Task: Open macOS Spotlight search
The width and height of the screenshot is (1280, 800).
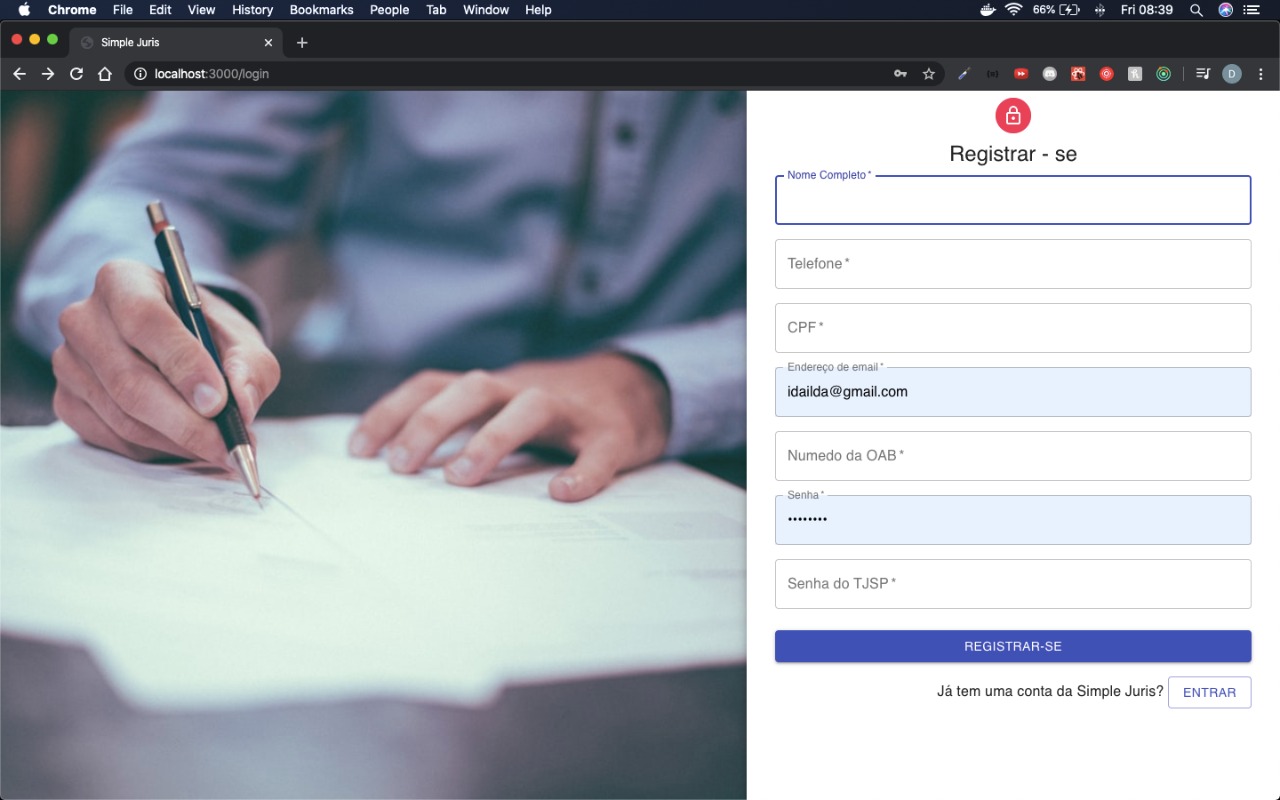Action: tap(1196, 10)
